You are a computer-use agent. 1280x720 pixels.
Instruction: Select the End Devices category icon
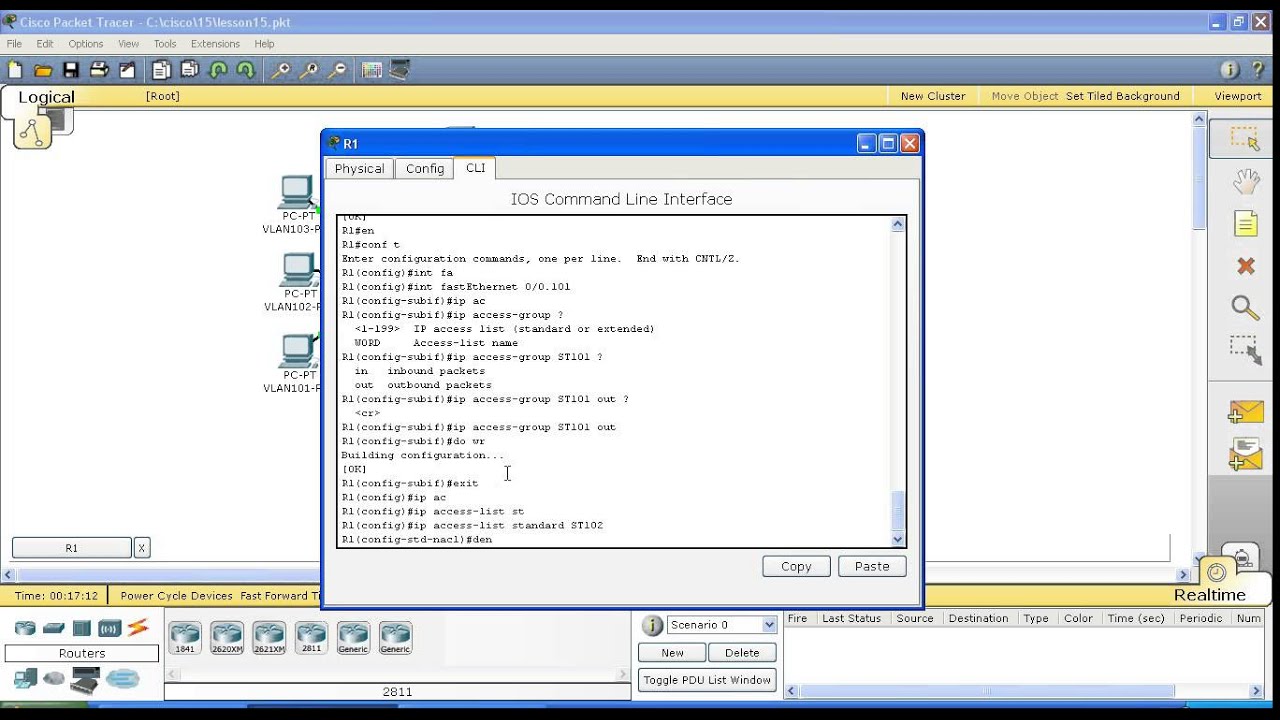pyautogui.click(x=25, y=679)
